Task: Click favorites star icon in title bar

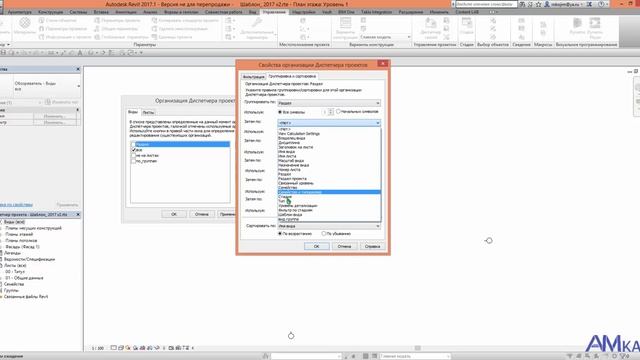Action: click(538, 4)
